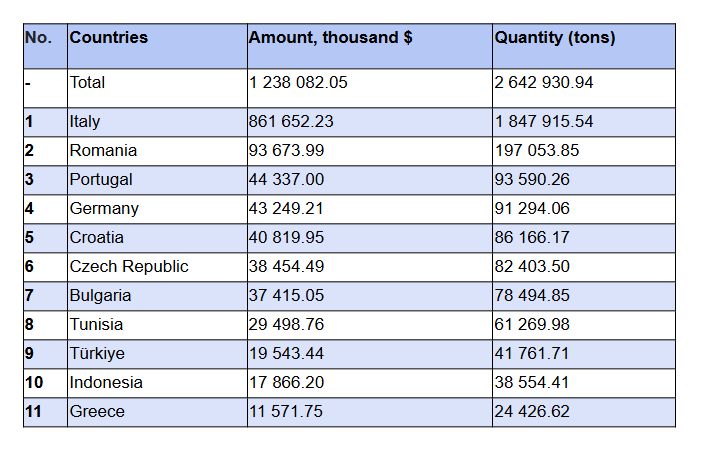
Task: Click the total quantity 2 642 930.94
Action: point(544,83)
